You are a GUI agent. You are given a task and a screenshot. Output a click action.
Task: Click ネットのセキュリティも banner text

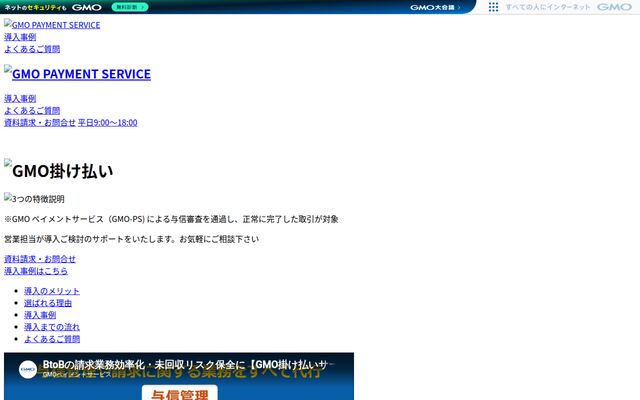pyautogui.click(x=35, y=7)
